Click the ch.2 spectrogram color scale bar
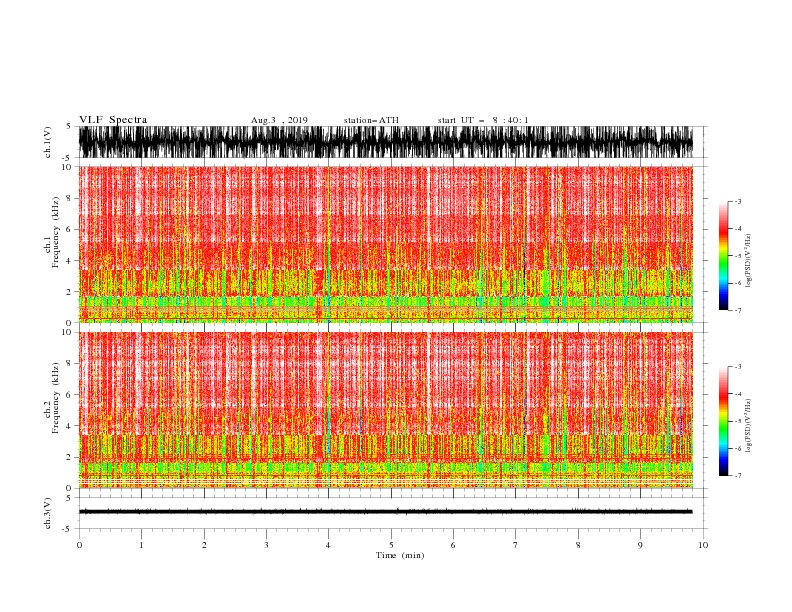The height and width of the screenshot is (612, 792). point(723,421)
